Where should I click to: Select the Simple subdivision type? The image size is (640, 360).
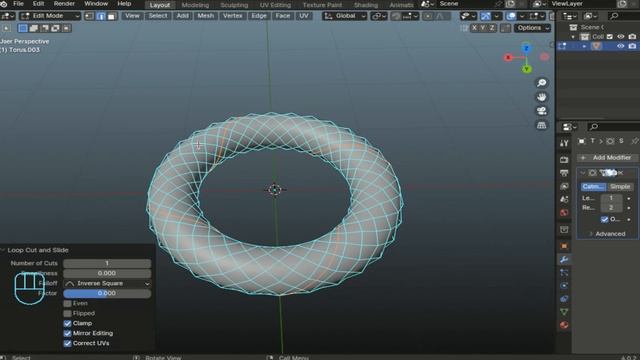point(620,187)
